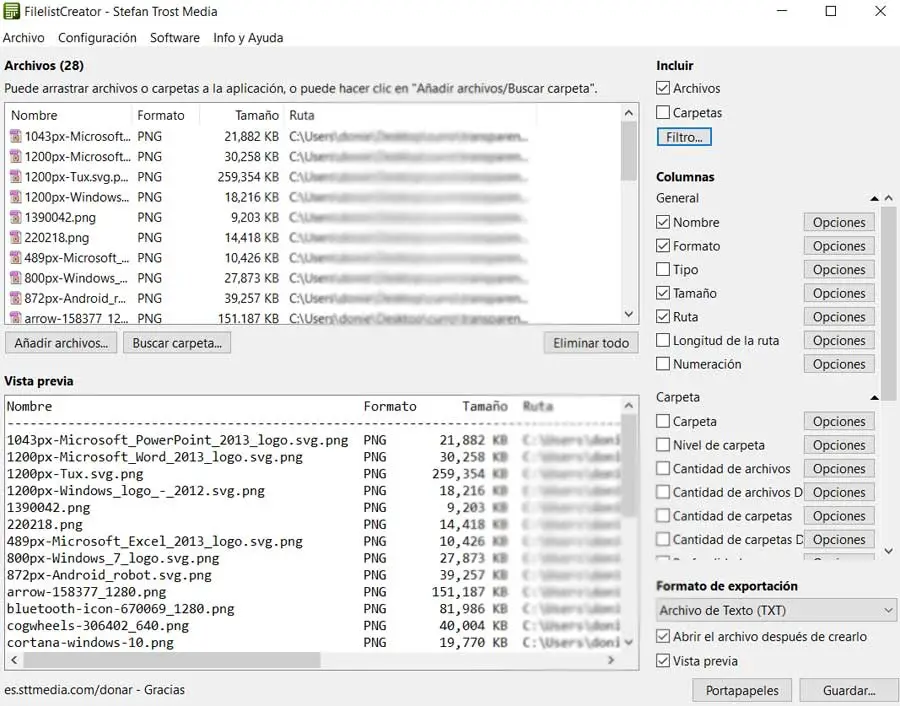Open Opciones for the Nombre column
Viewport: 900px width, 706px height.
(x=839, y=222)
